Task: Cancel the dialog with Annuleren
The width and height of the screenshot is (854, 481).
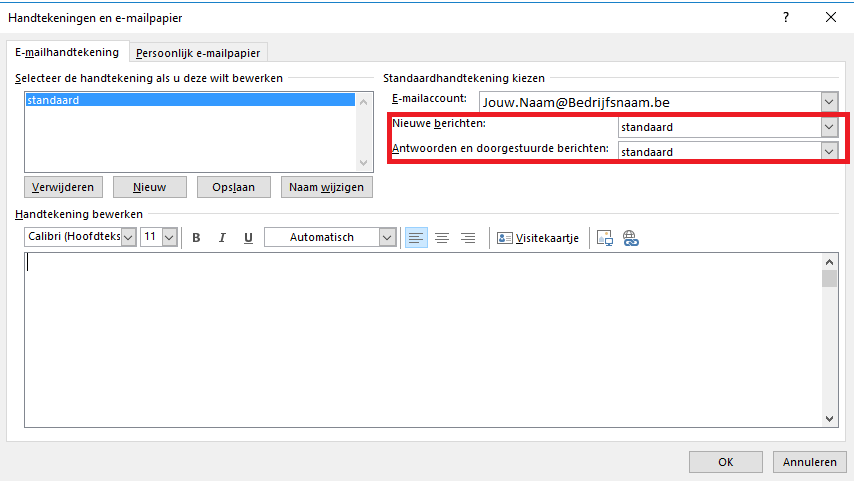Action: tap(809, 462)
